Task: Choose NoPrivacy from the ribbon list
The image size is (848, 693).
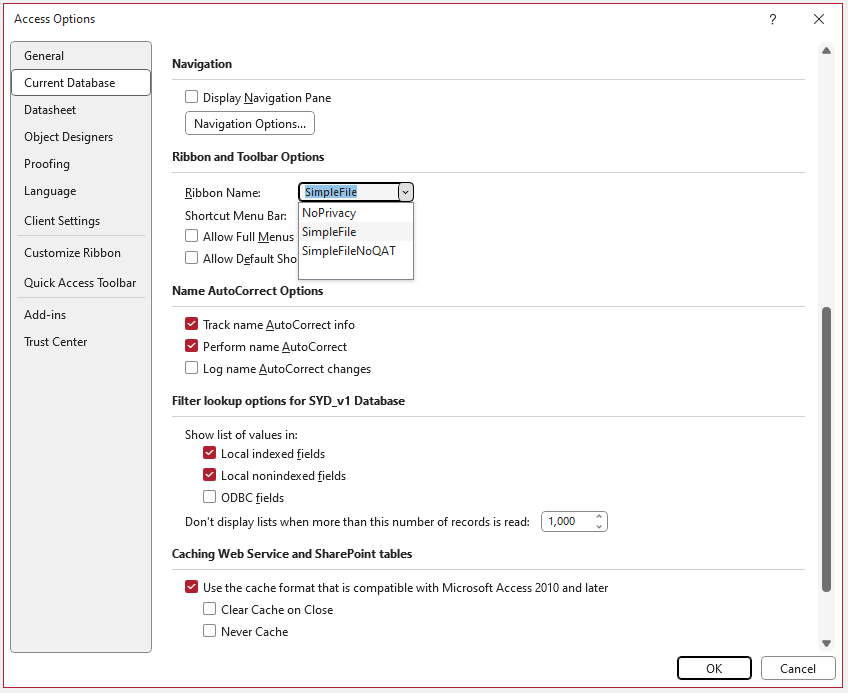Action: click(x=355, y=213)
